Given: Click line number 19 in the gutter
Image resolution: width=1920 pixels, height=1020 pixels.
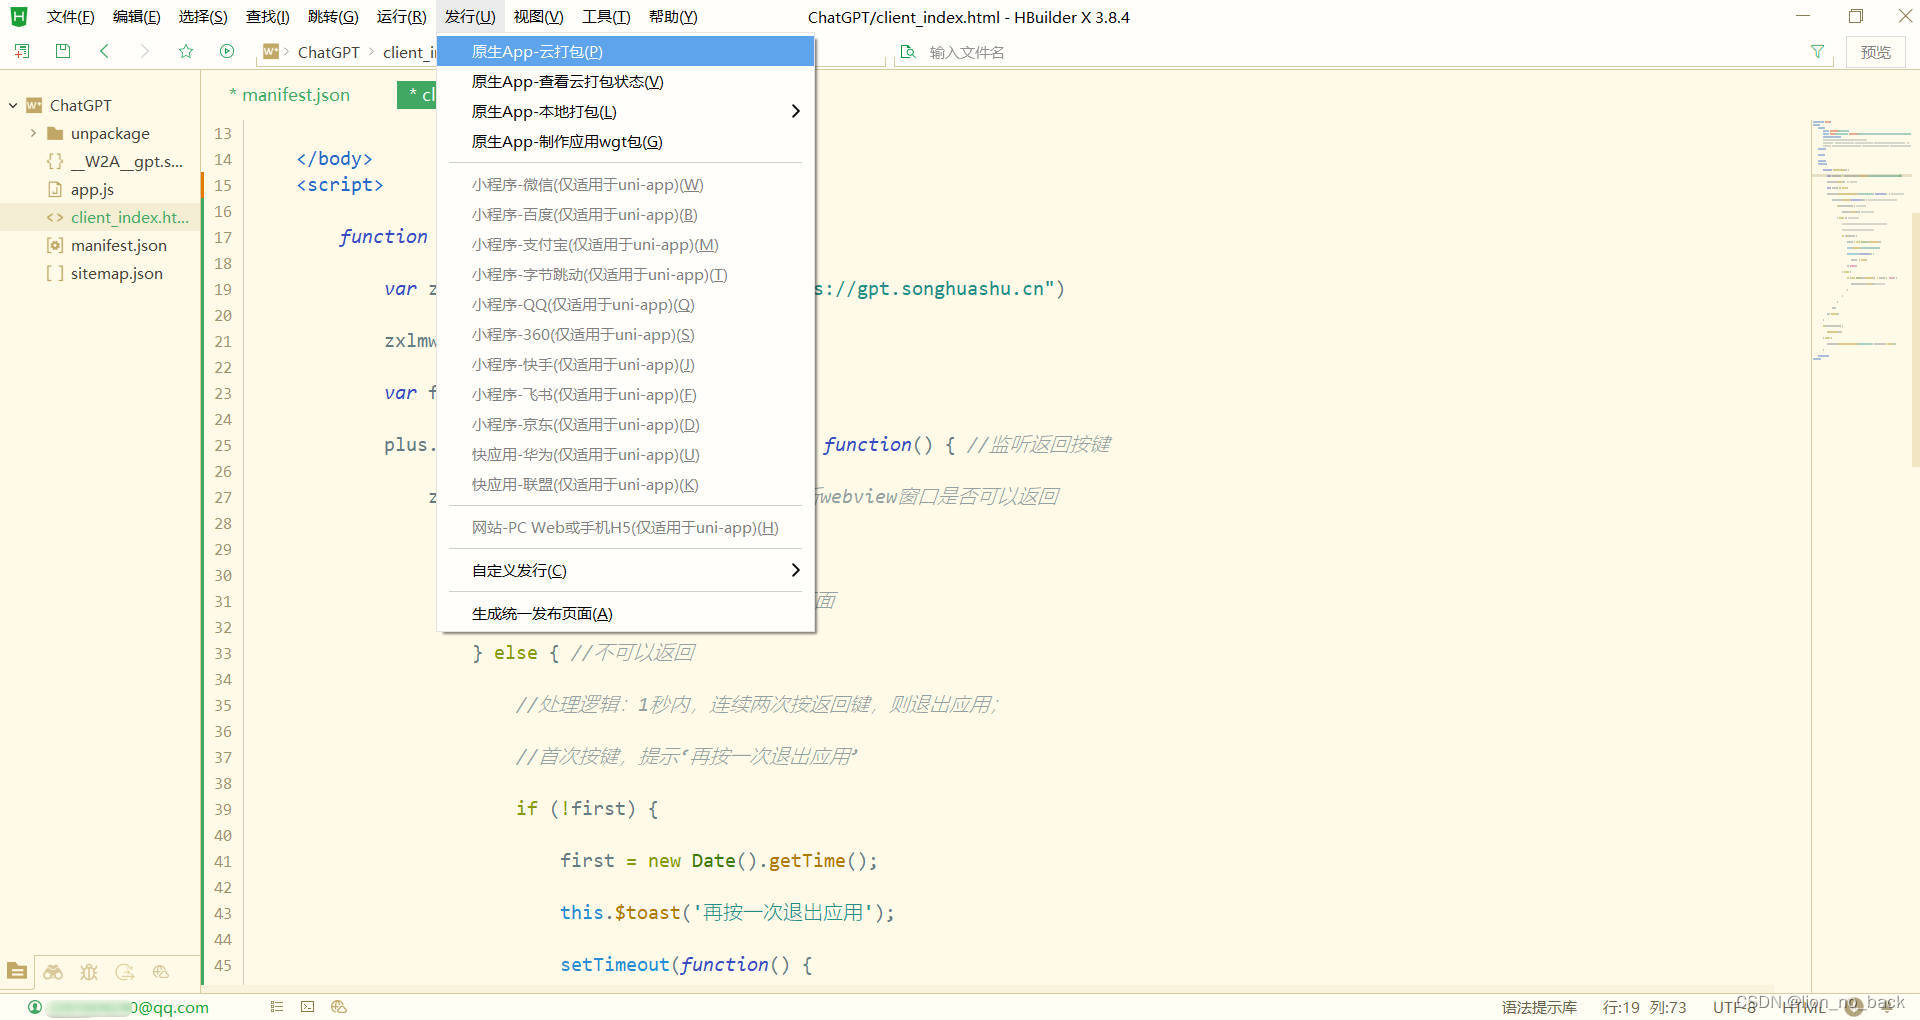Looking at the screenshot, I should click(x=222, y=289).
